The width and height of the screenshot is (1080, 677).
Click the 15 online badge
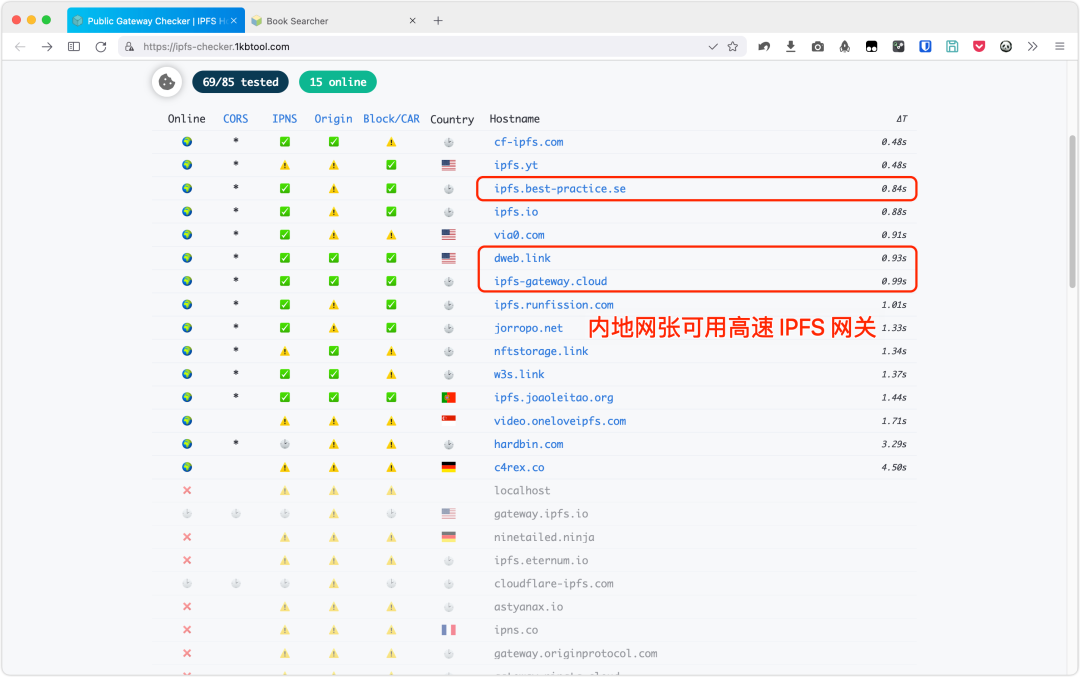(337, 82)
